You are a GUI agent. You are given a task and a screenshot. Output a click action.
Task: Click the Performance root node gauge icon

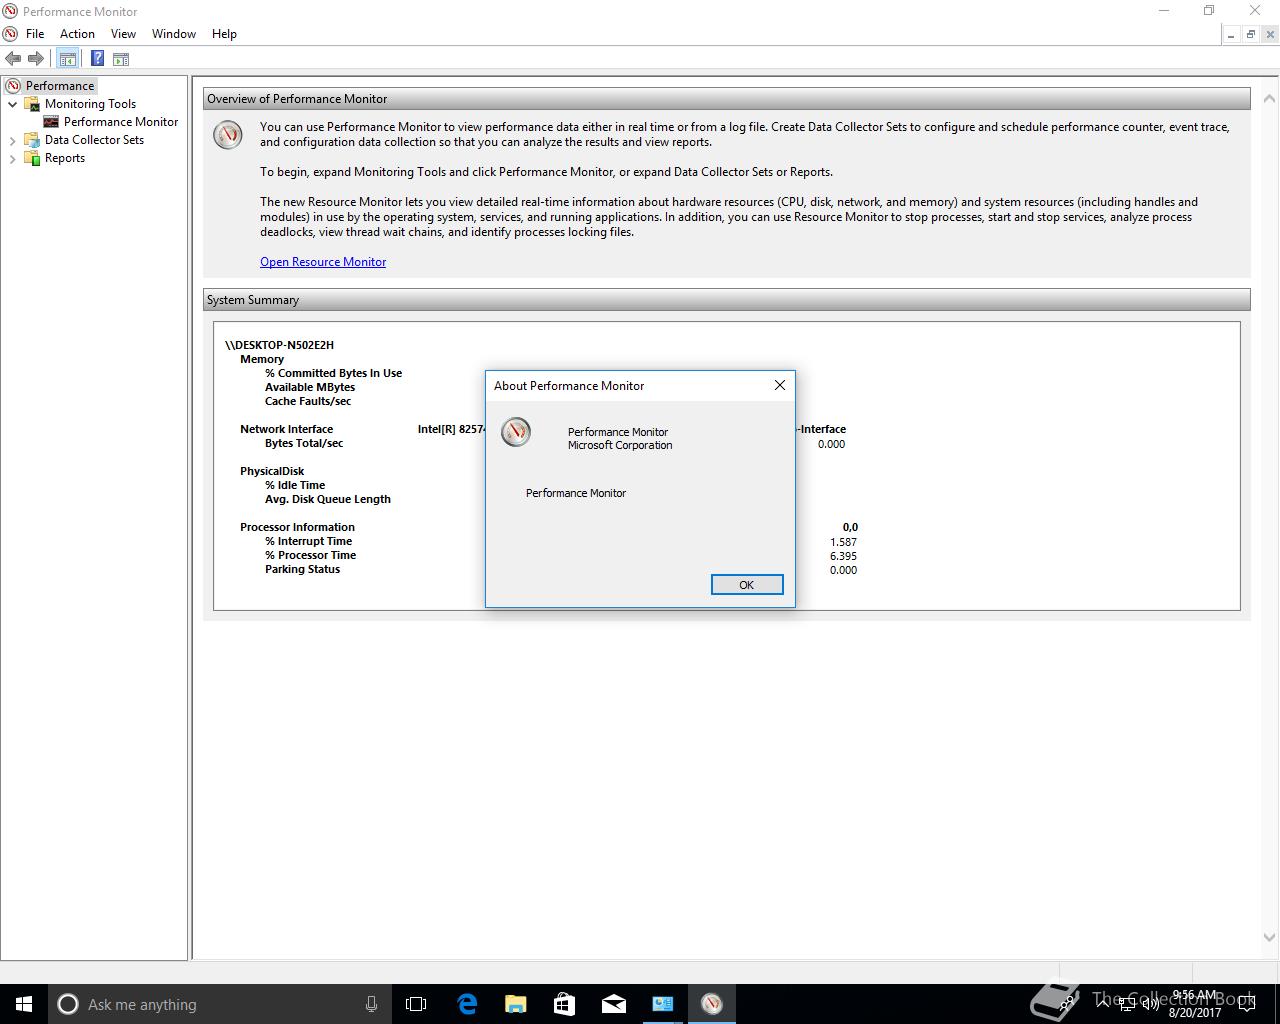pos(13,86)
